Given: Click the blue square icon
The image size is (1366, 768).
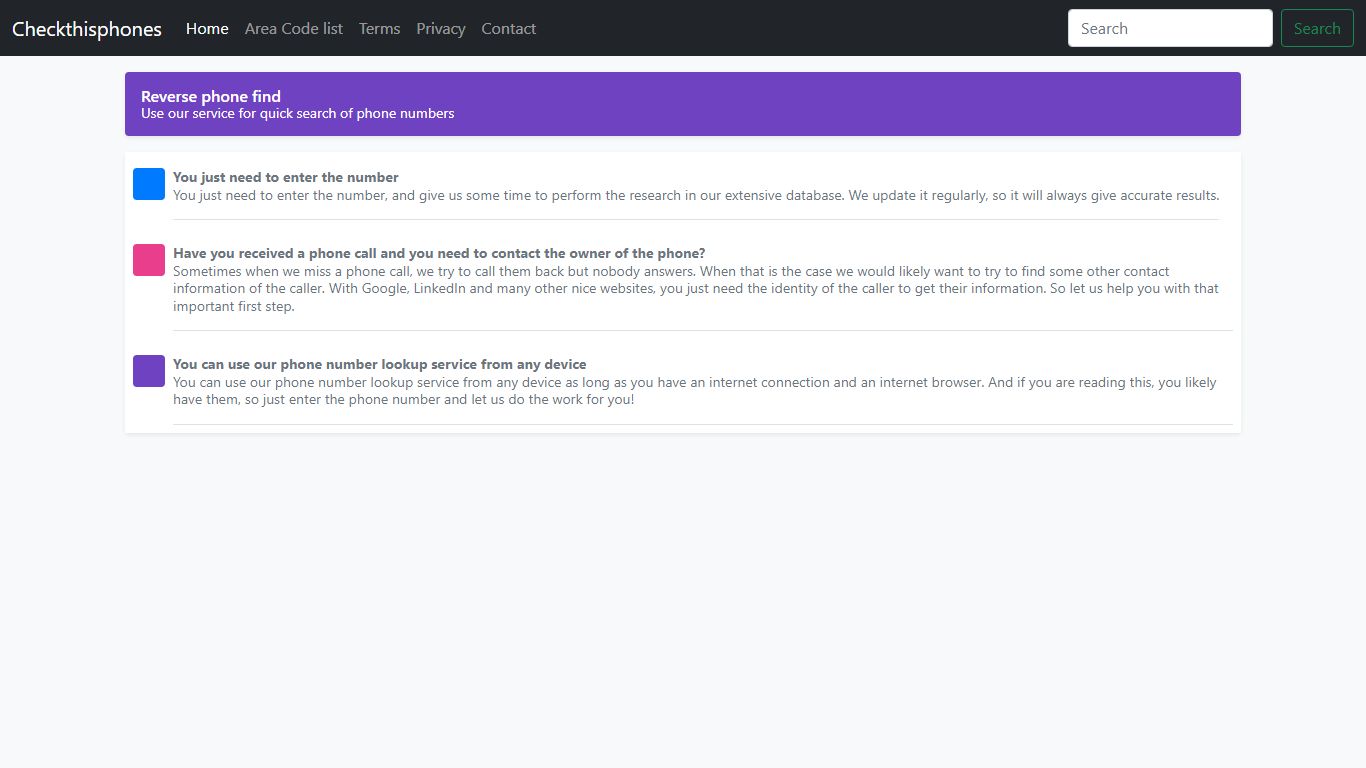Looking at the screenshot, I should point(149,184).
